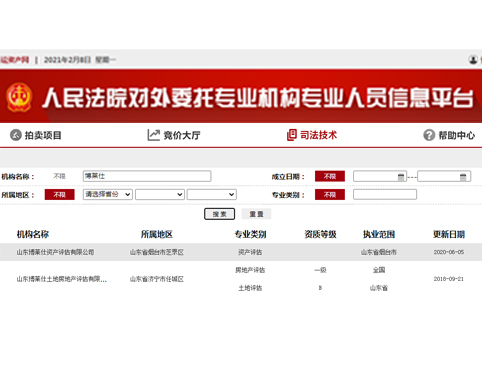The width and height of the screenshot is (482, 378).
Task: Open the calendar icon in end date field
Action: click(463, 177)
